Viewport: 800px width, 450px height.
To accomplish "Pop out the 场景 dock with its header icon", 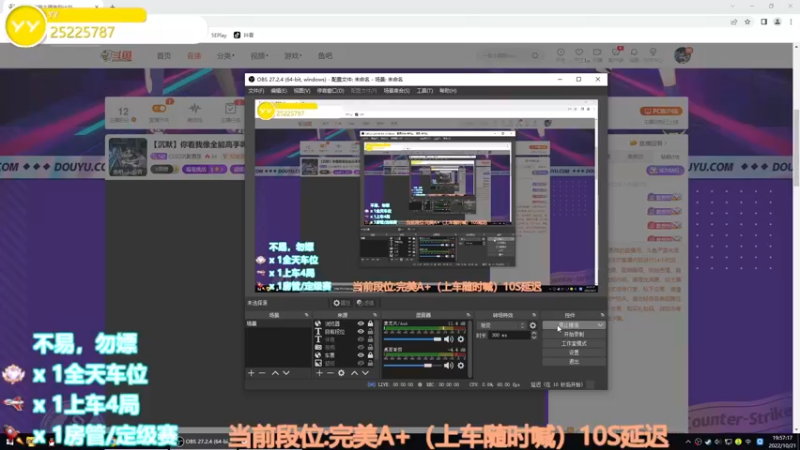I will click(x=306, y=315).
